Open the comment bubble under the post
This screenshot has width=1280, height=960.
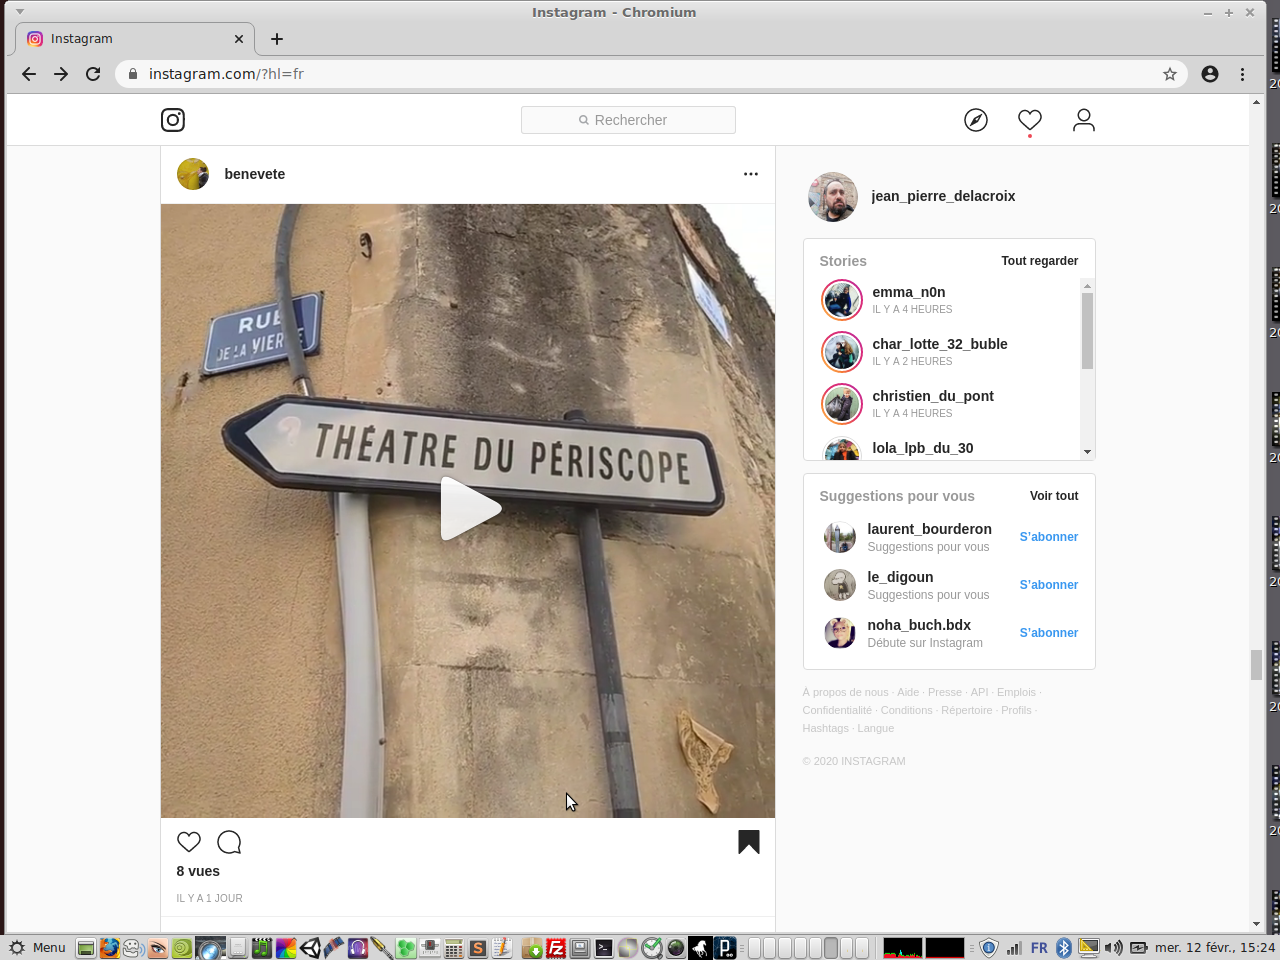coord(229,842)
